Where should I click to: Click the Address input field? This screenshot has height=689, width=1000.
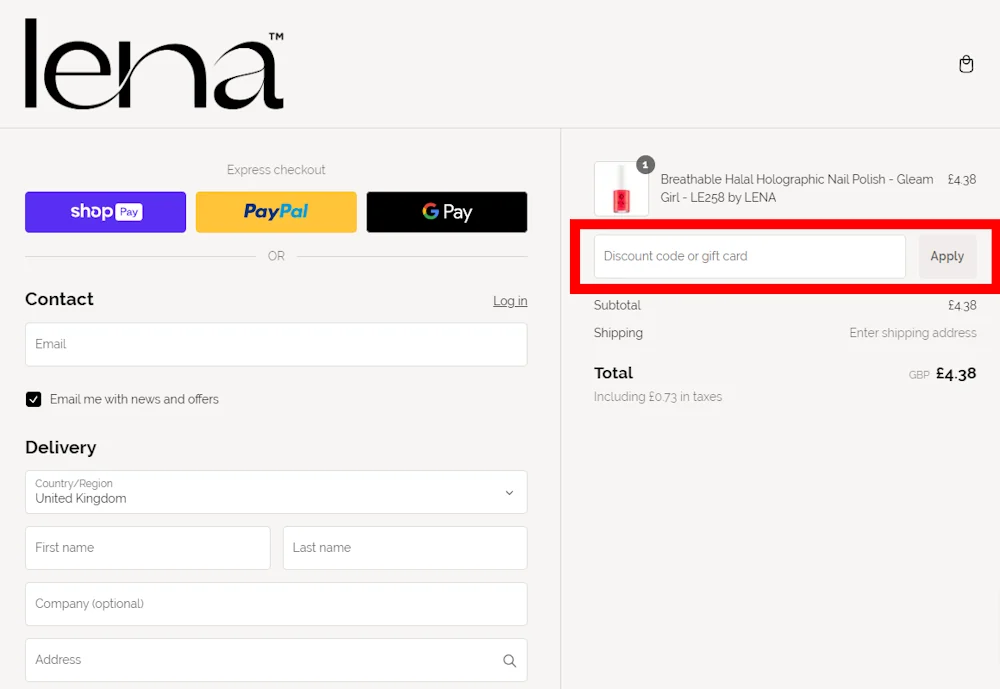(260, 660)
